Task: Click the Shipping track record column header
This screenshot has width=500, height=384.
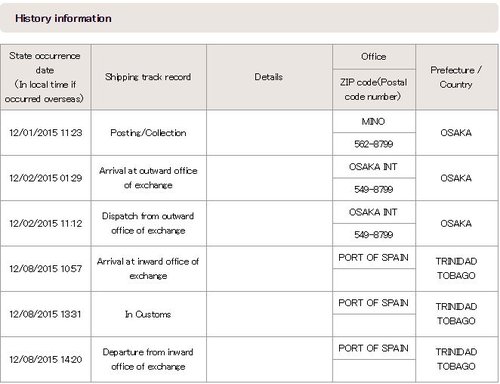Action: point(148,77)
